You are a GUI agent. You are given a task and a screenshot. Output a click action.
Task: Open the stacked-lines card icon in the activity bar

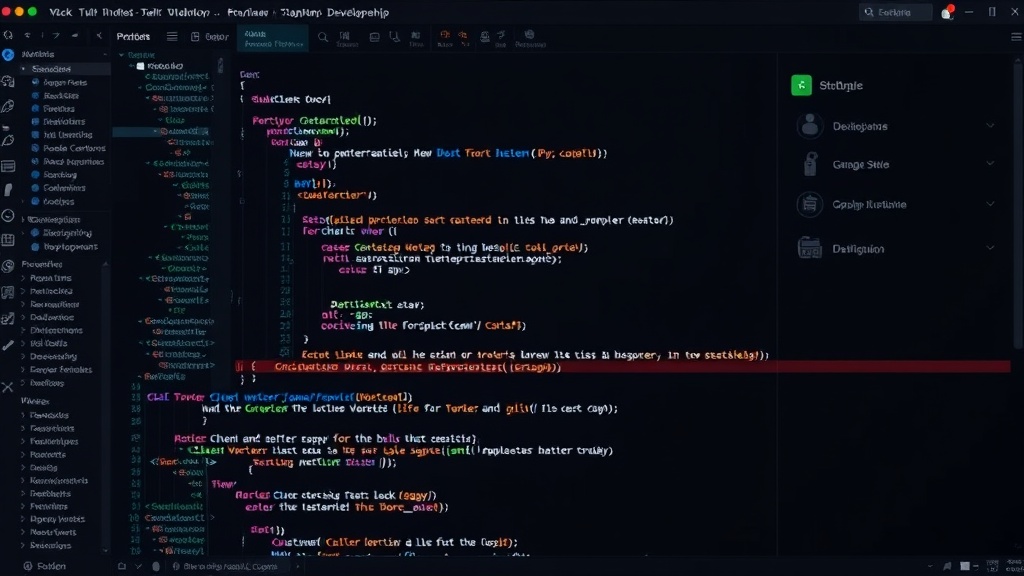tap(8, 167)
